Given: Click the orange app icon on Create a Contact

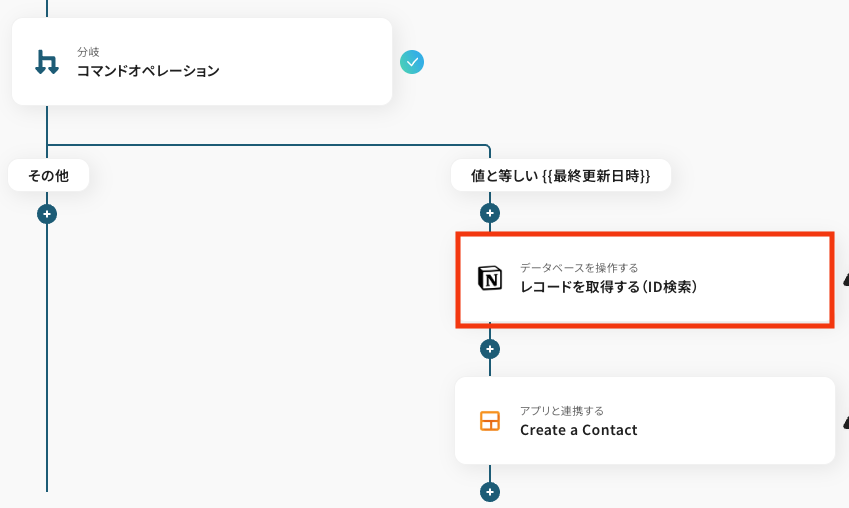Looking at the screenshot, I should [490, 421].
